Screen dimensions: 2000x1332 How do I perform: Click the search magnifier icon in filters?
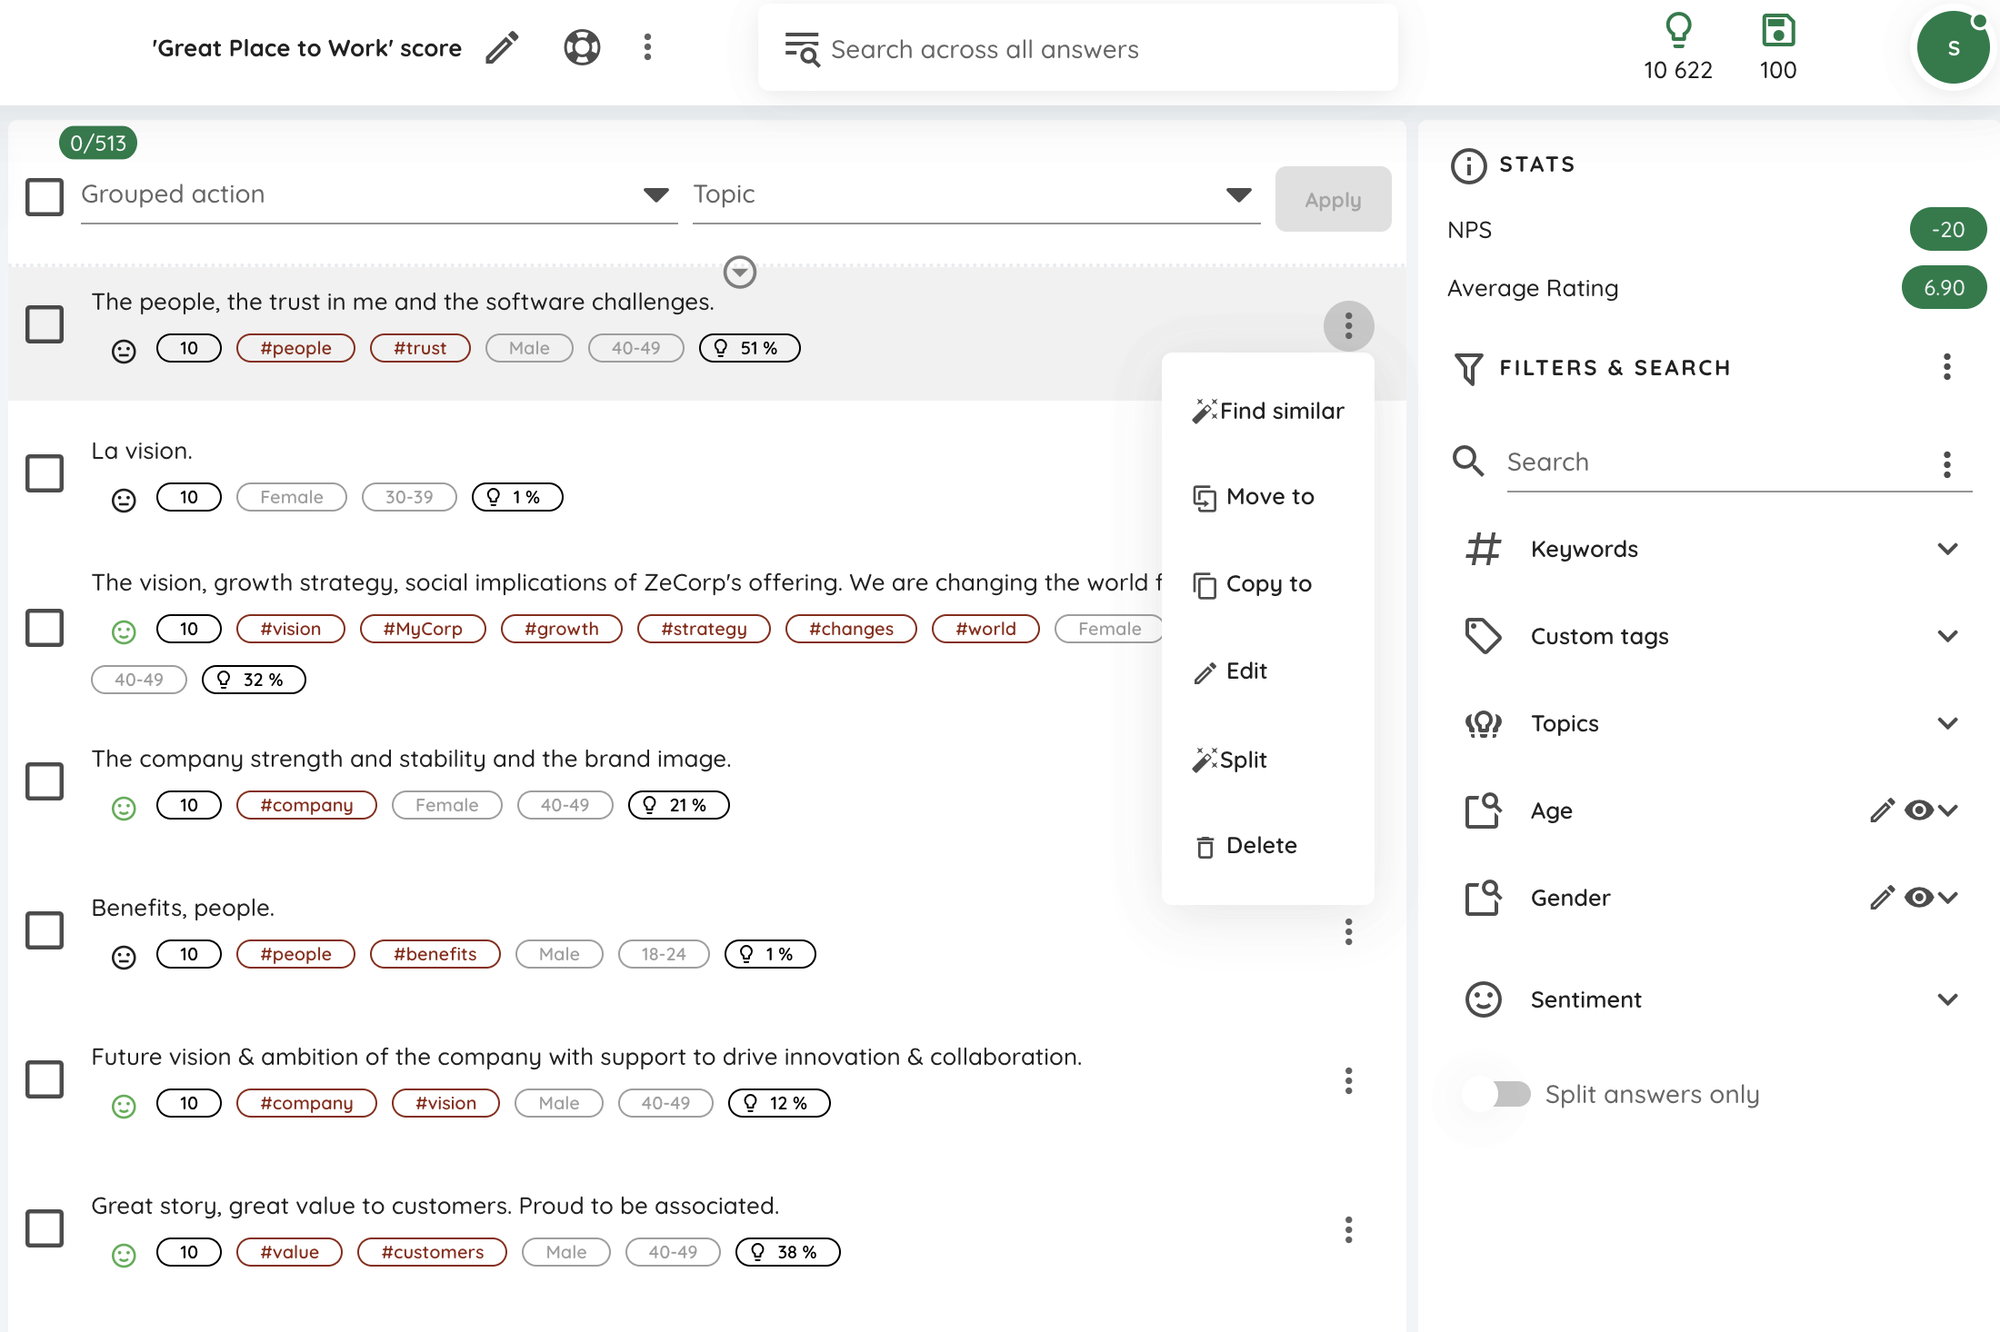click(1468, 459)
